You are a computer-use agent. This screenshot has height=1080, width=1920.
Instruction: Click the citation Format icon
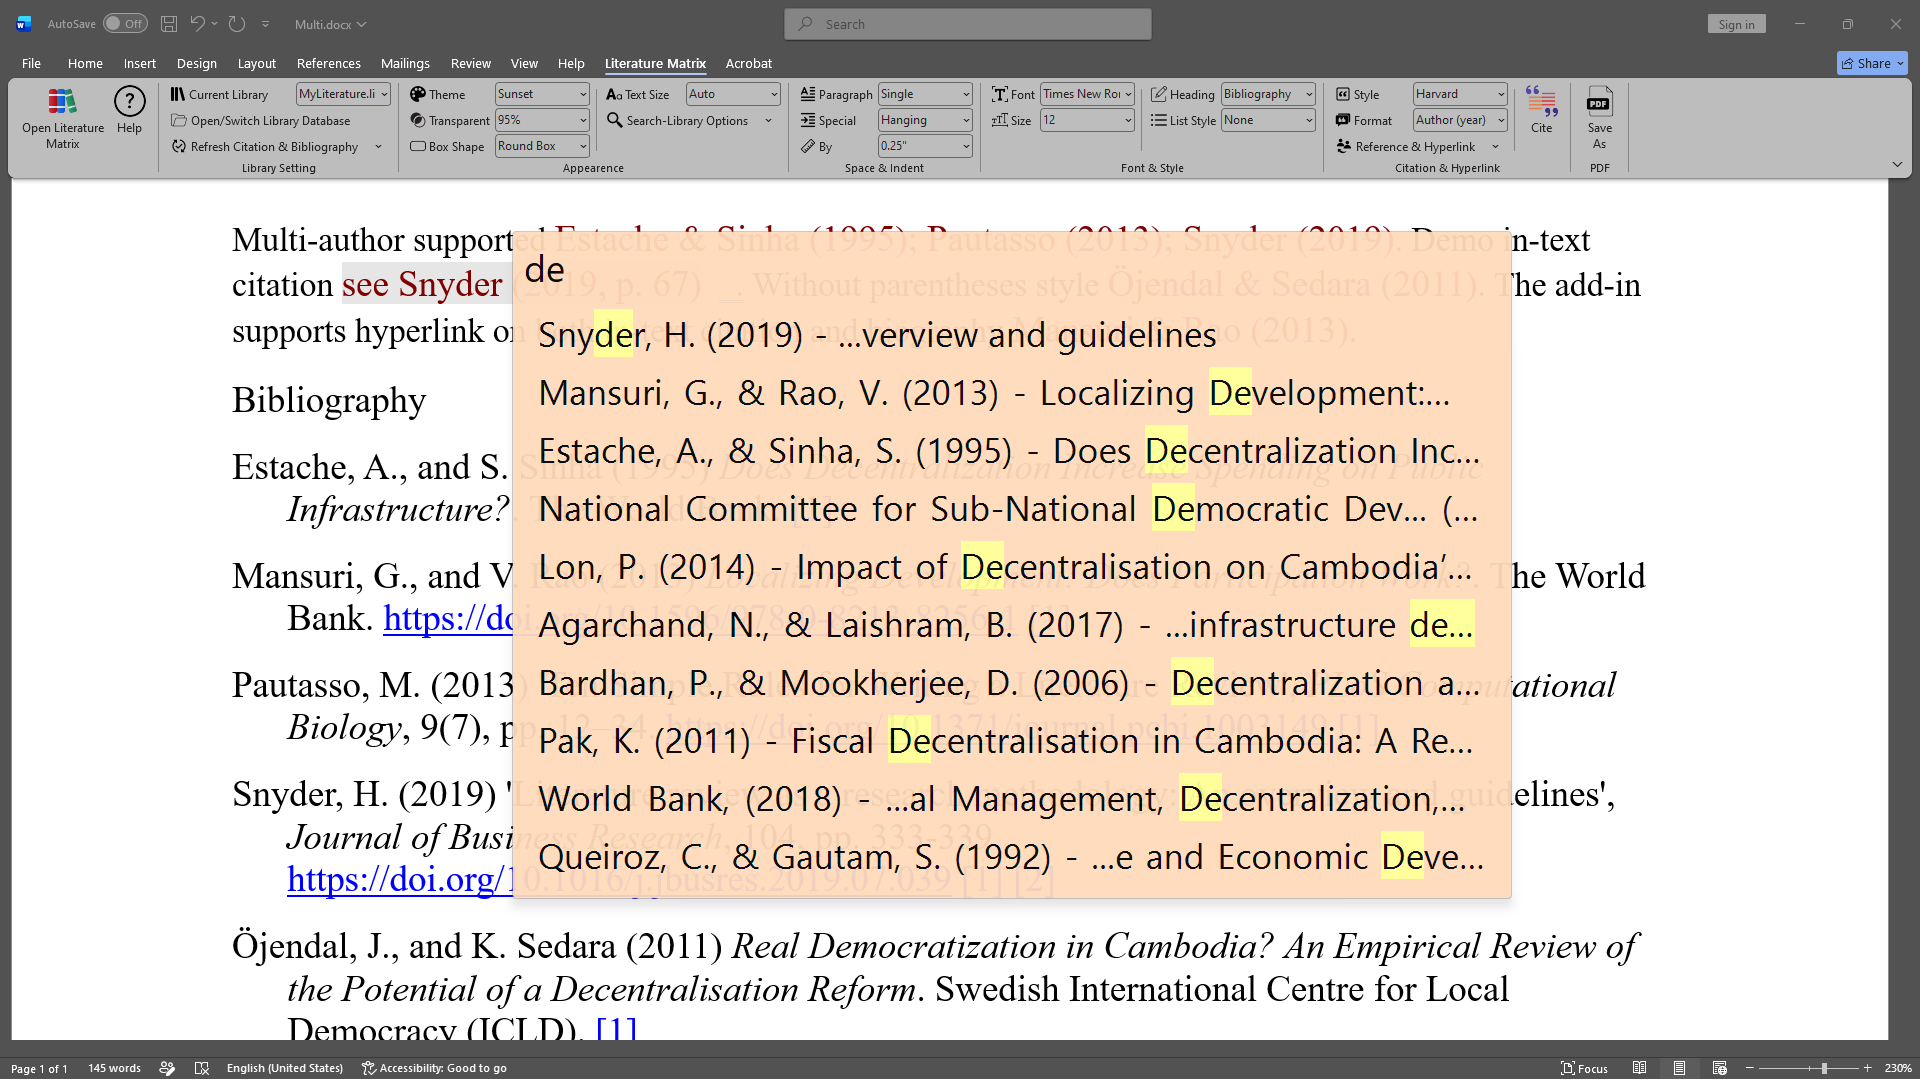1343,120
